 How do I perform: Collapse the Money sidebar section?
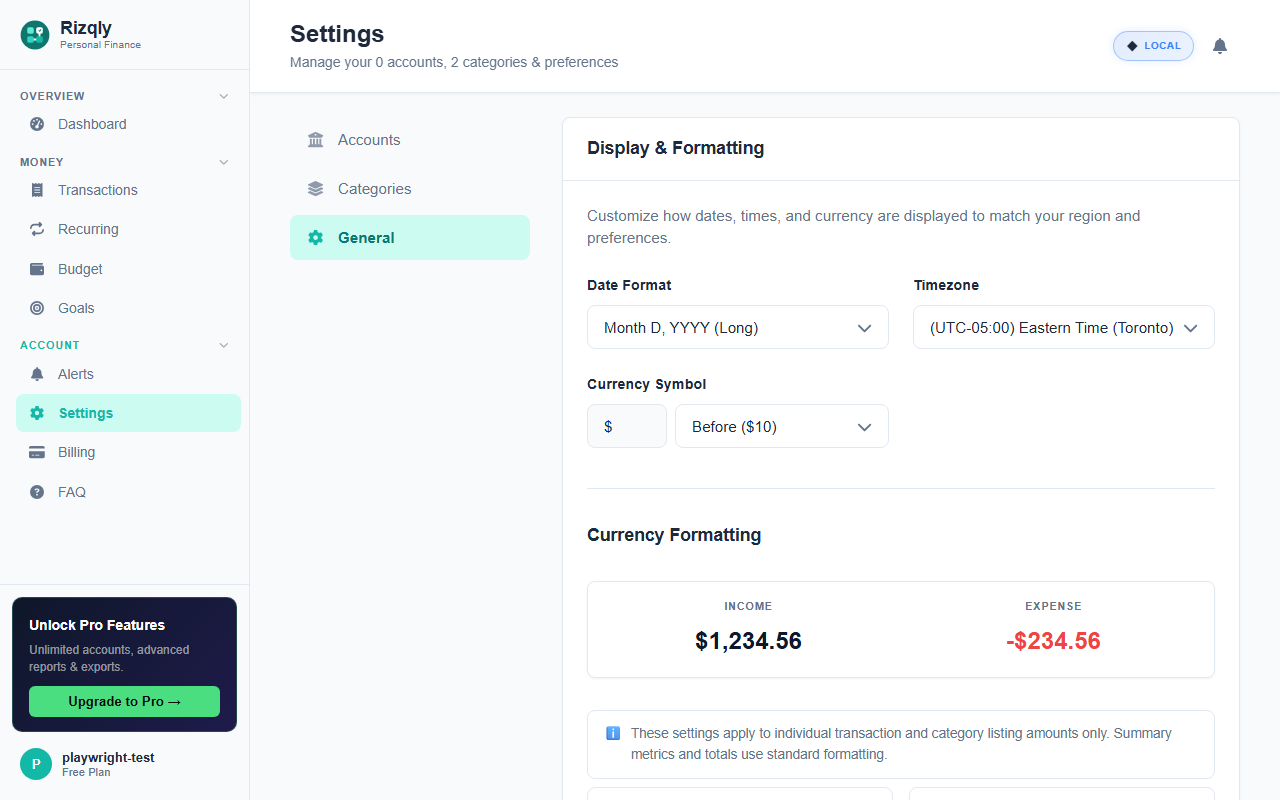(x=224, y=162)
